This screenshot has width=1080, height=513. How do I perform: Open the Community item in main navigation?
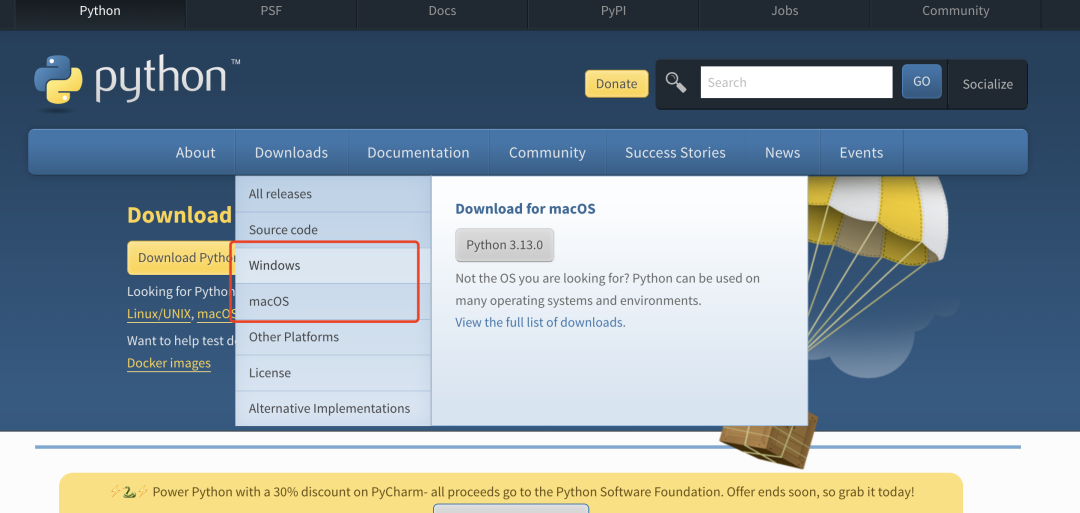[547, 152]
